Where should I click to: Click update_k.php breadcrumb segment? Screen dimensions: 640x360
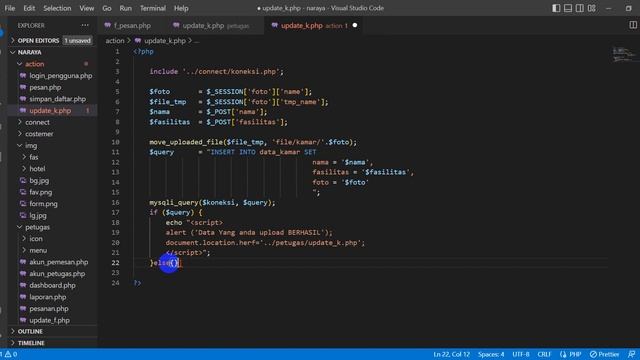point(164,41)
